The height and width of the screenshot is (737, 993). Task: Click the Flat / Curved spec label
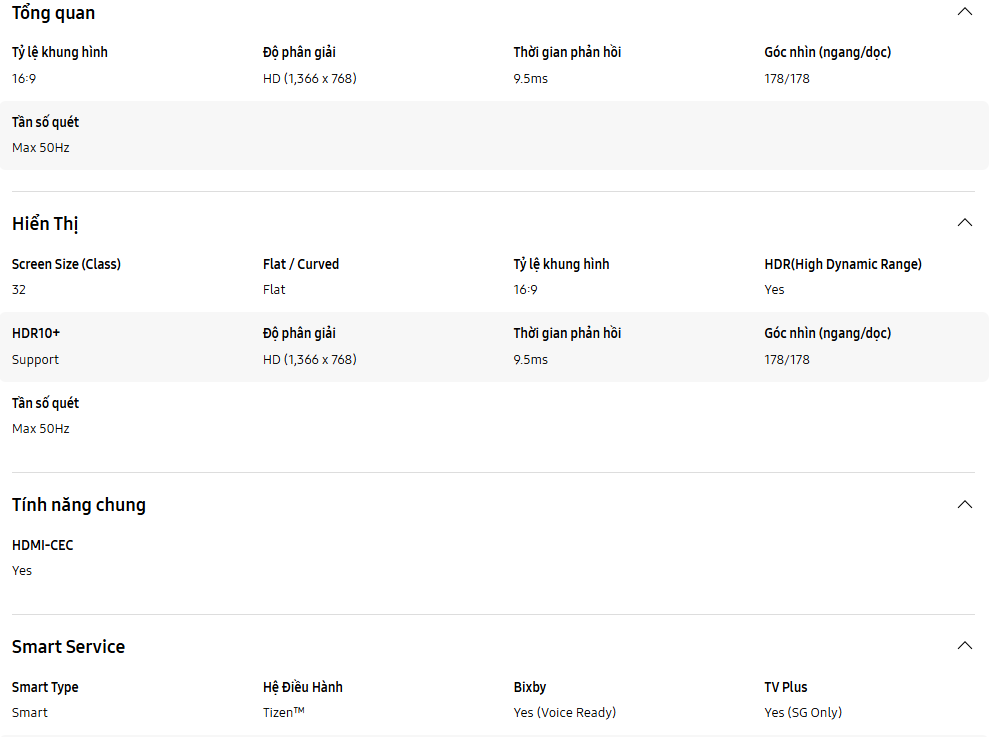[301, 264]
